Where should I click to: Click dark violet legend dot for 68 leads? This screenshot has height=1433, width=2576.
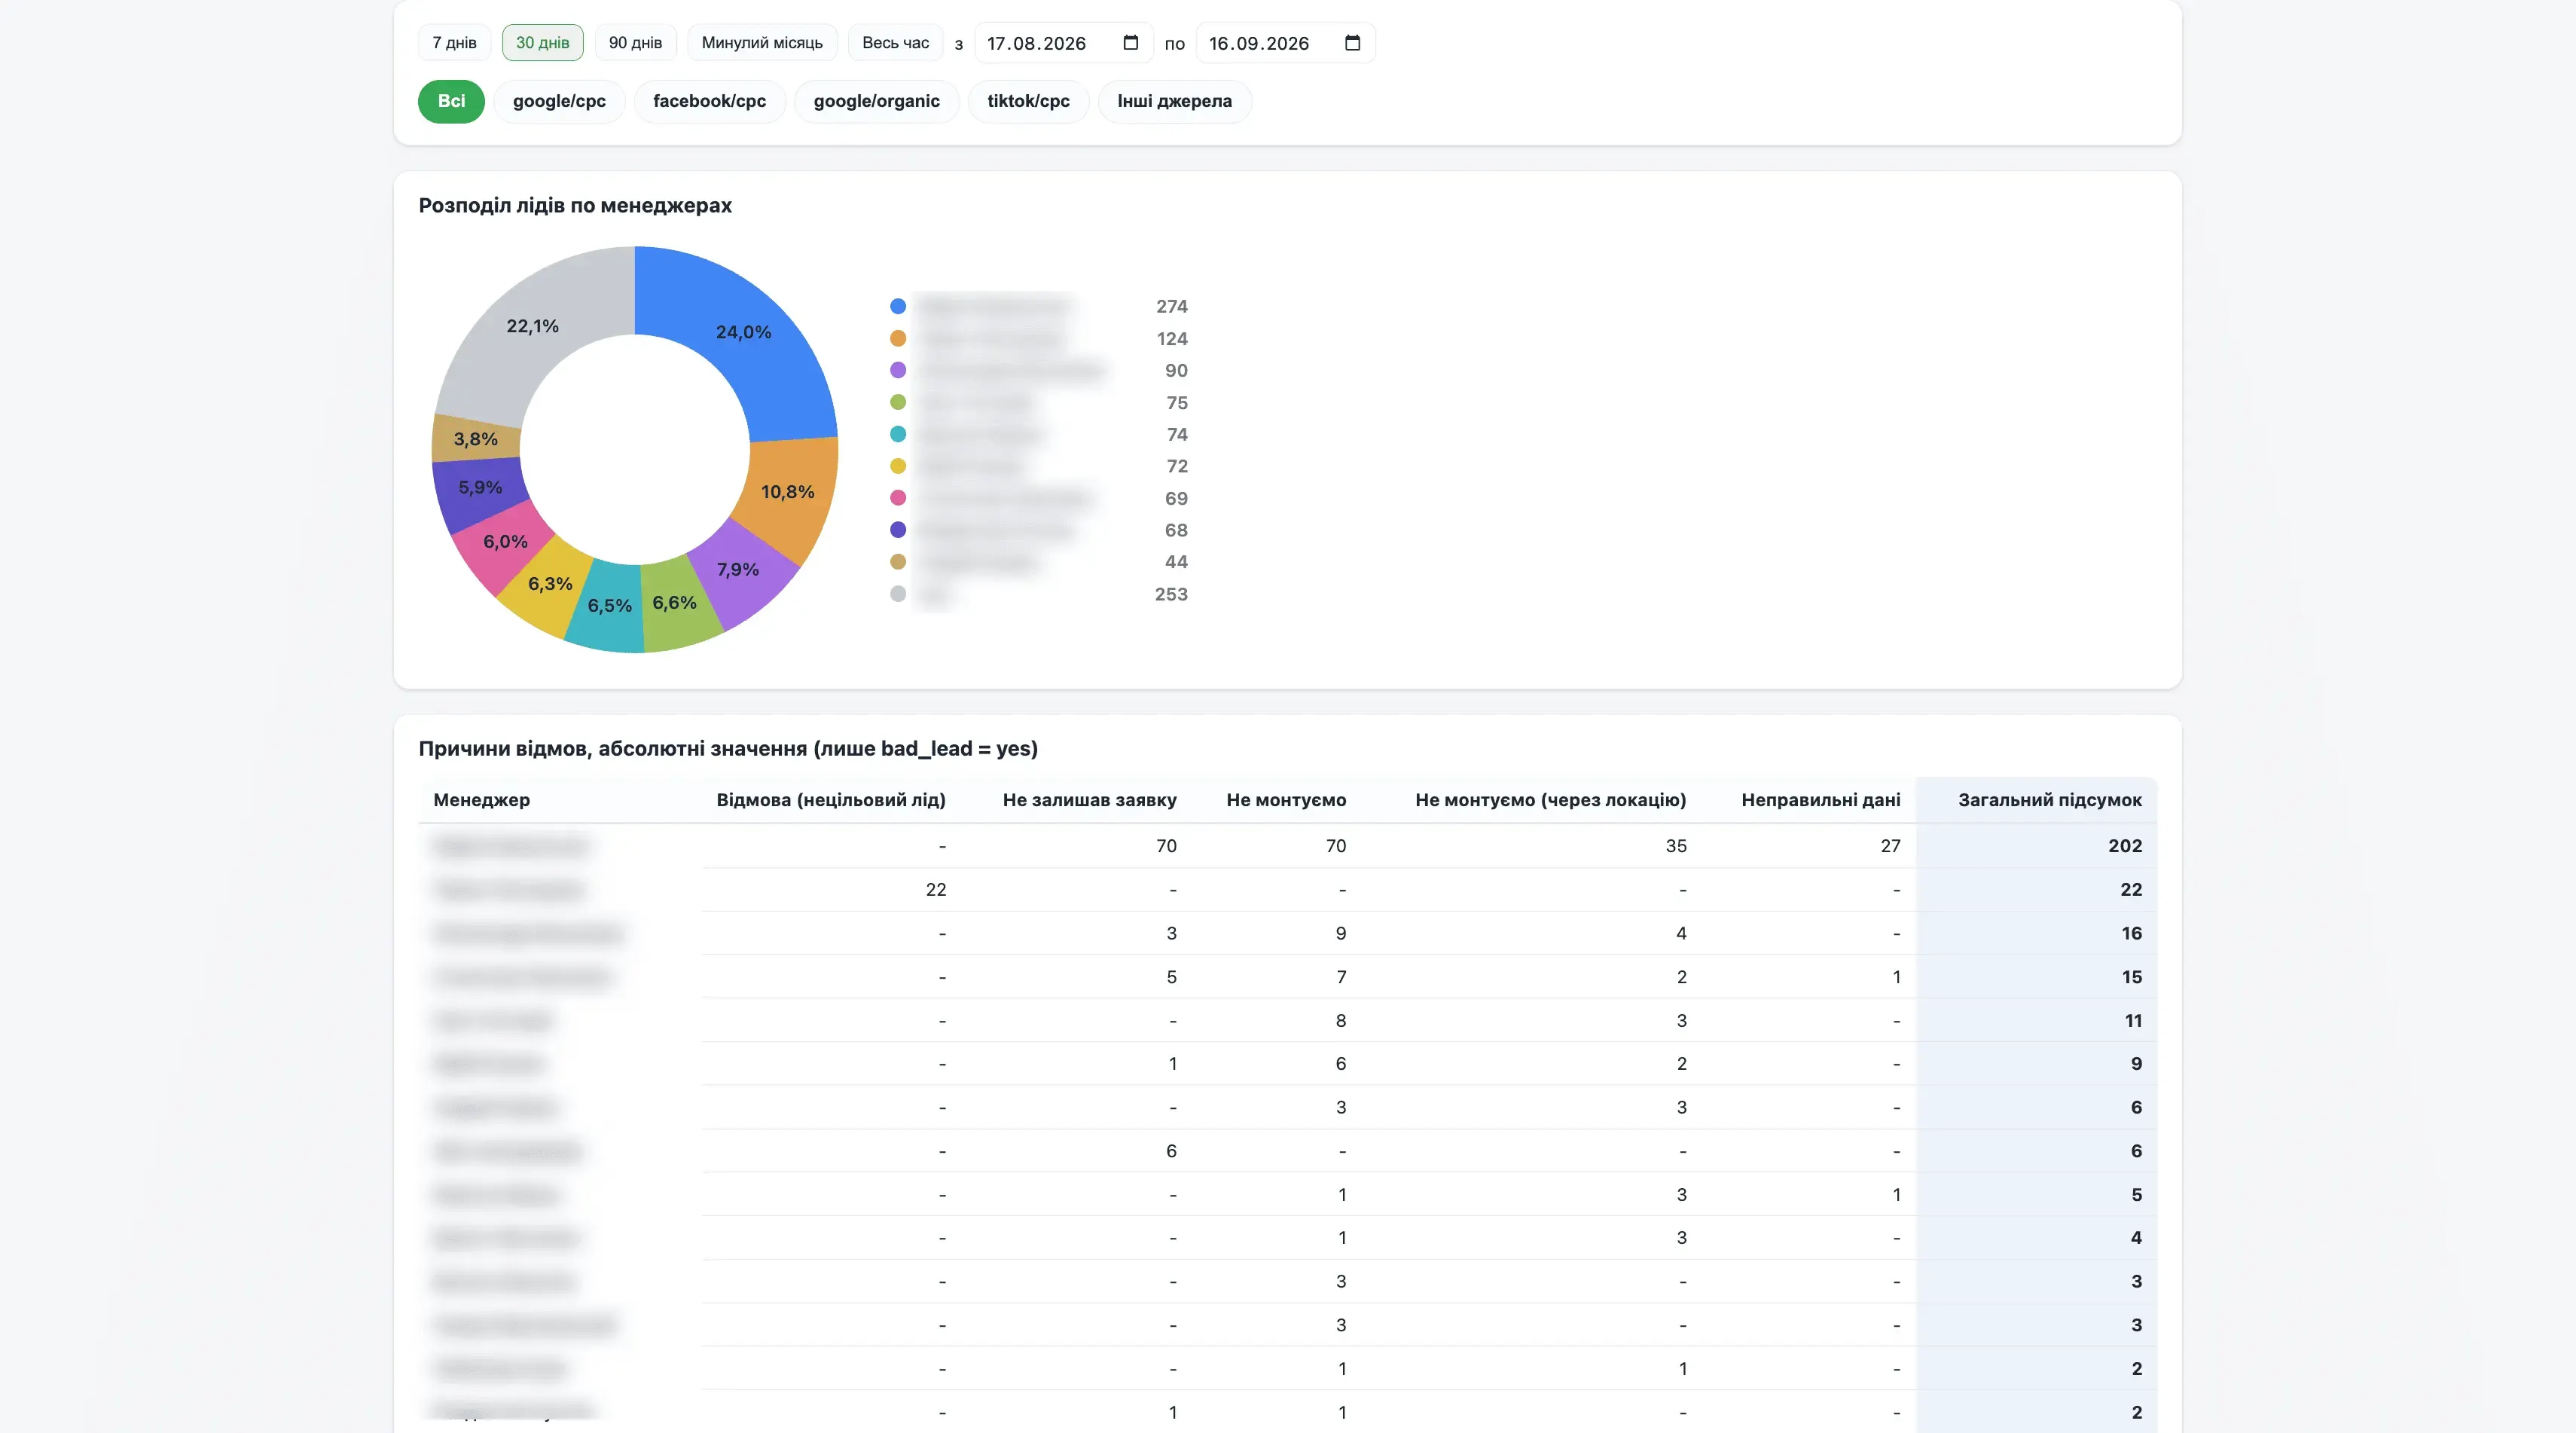click(898, 530)
